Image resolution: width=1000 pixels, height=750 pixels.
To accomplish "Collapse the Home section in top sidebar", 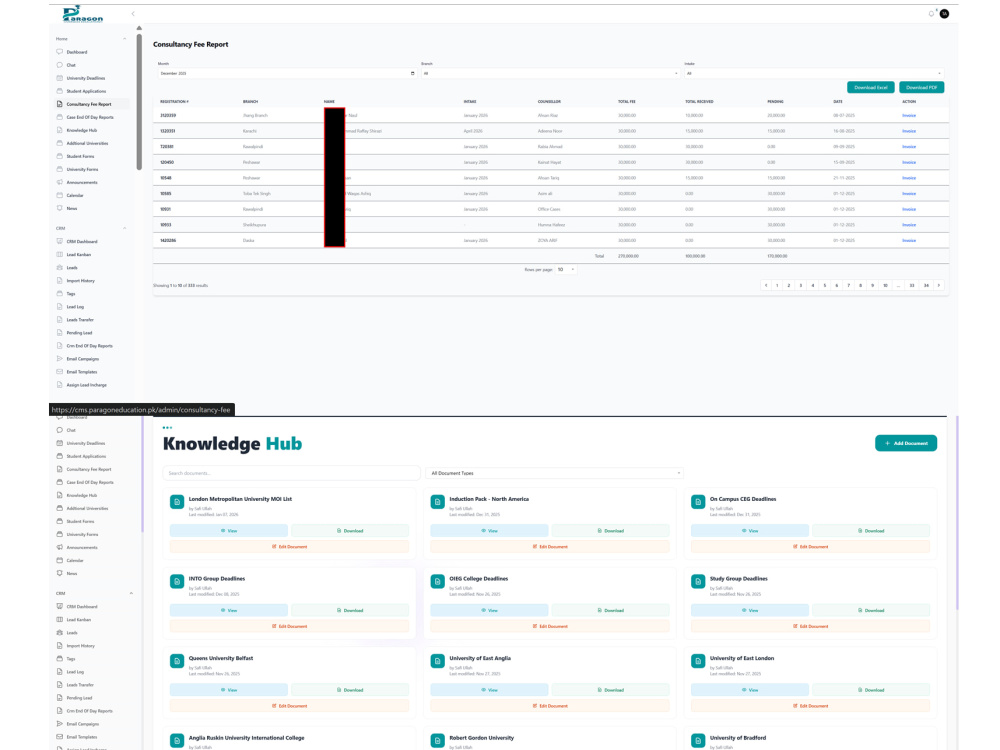I will [124, 39].
